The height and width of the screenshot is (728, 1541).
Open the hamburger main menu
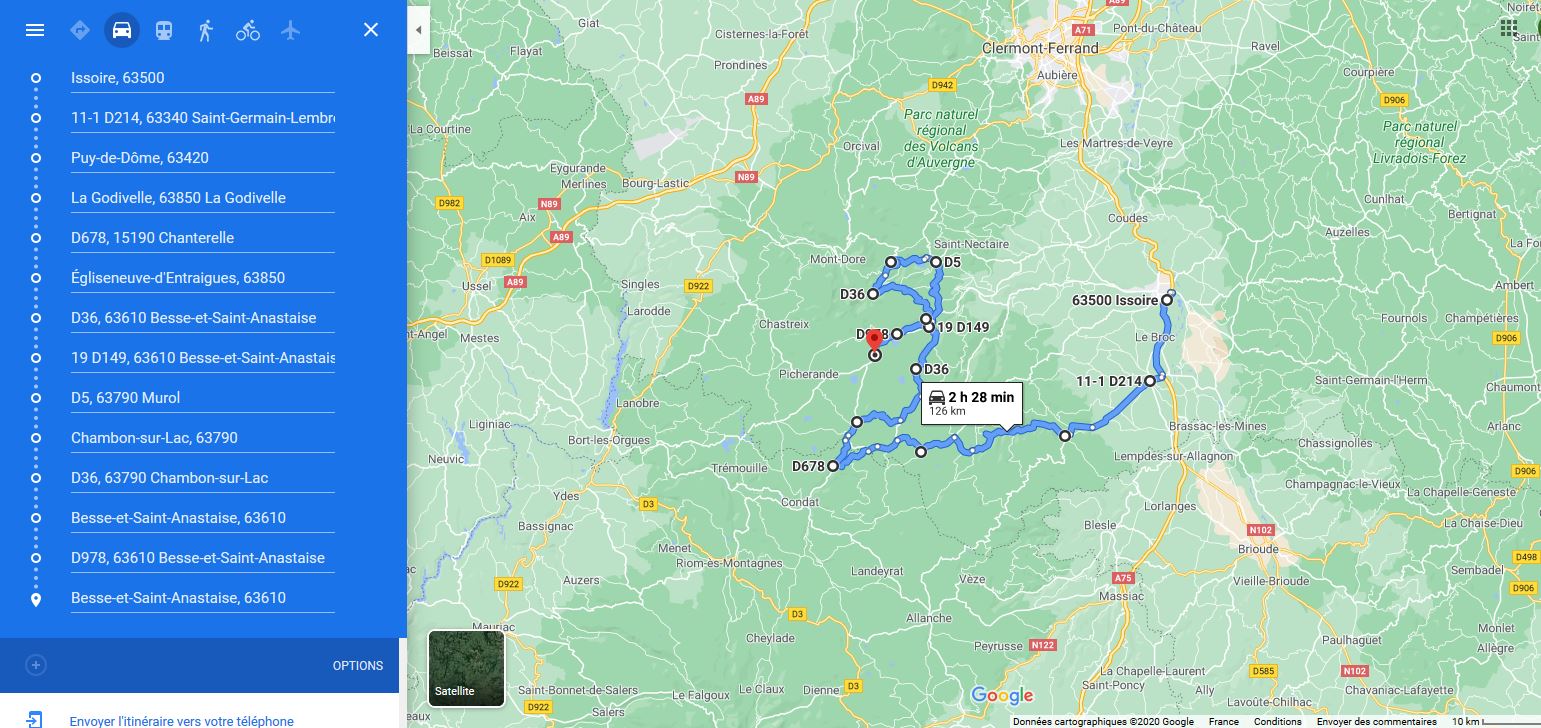click(35, 30)
